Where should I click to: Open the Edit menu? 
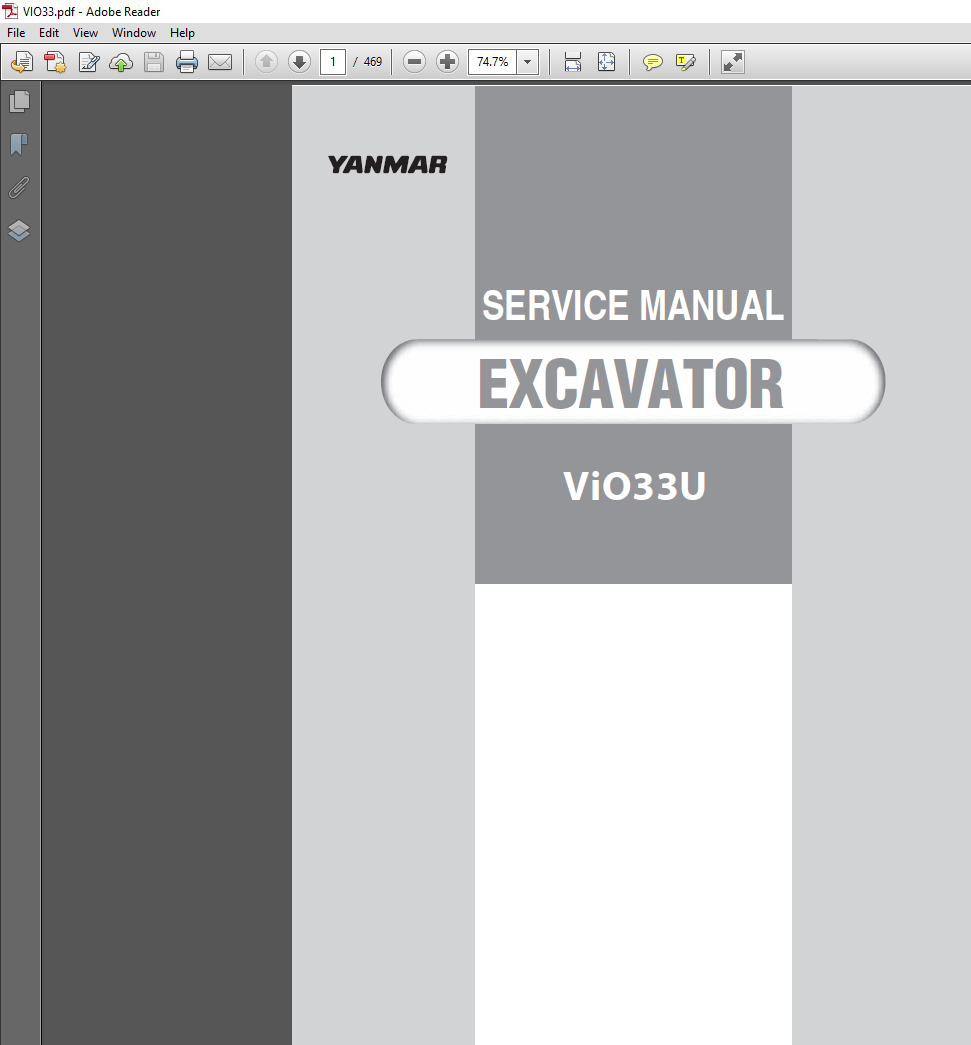coord(49,33)
